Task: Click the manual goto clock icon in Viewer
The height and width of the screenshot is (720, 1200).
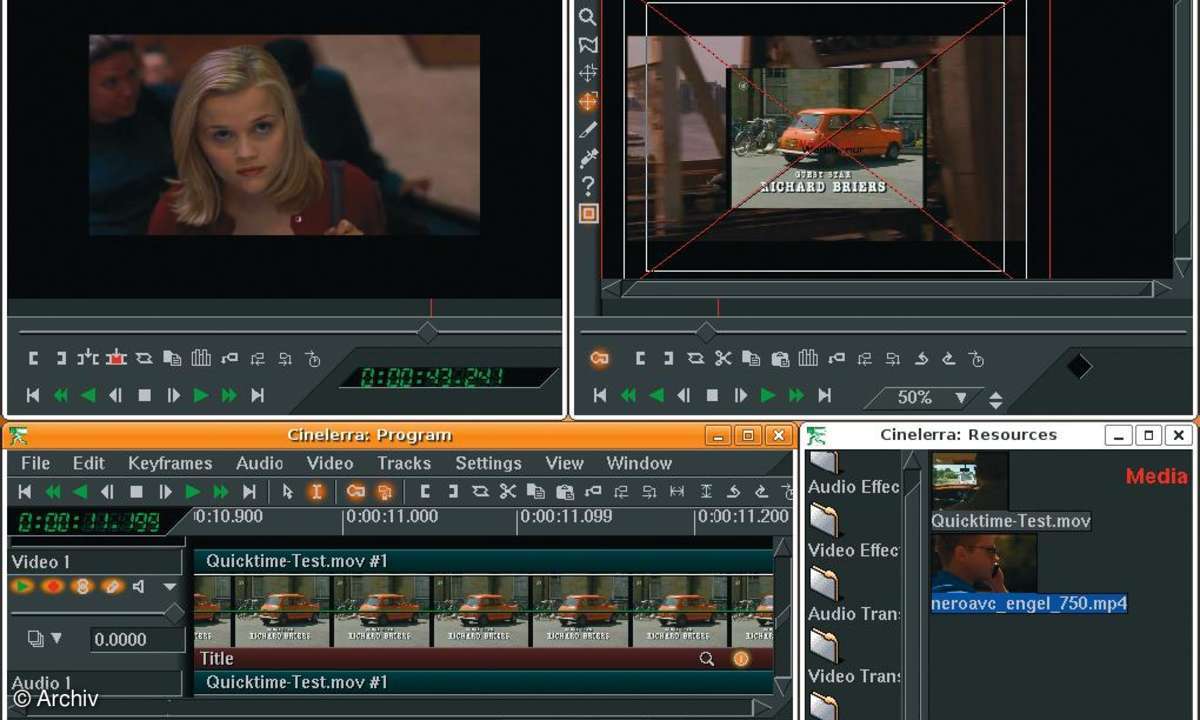Action: click(313, 358)
